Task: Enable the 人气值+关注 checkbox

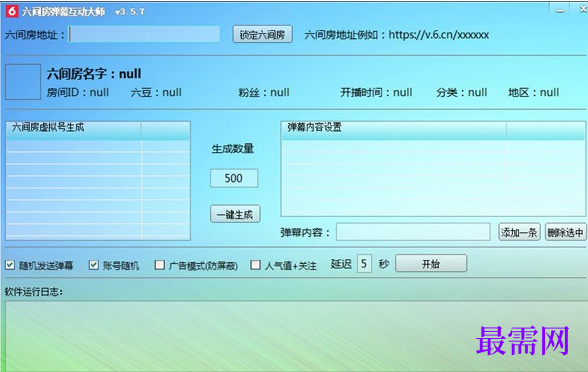Action: (255, 265)
